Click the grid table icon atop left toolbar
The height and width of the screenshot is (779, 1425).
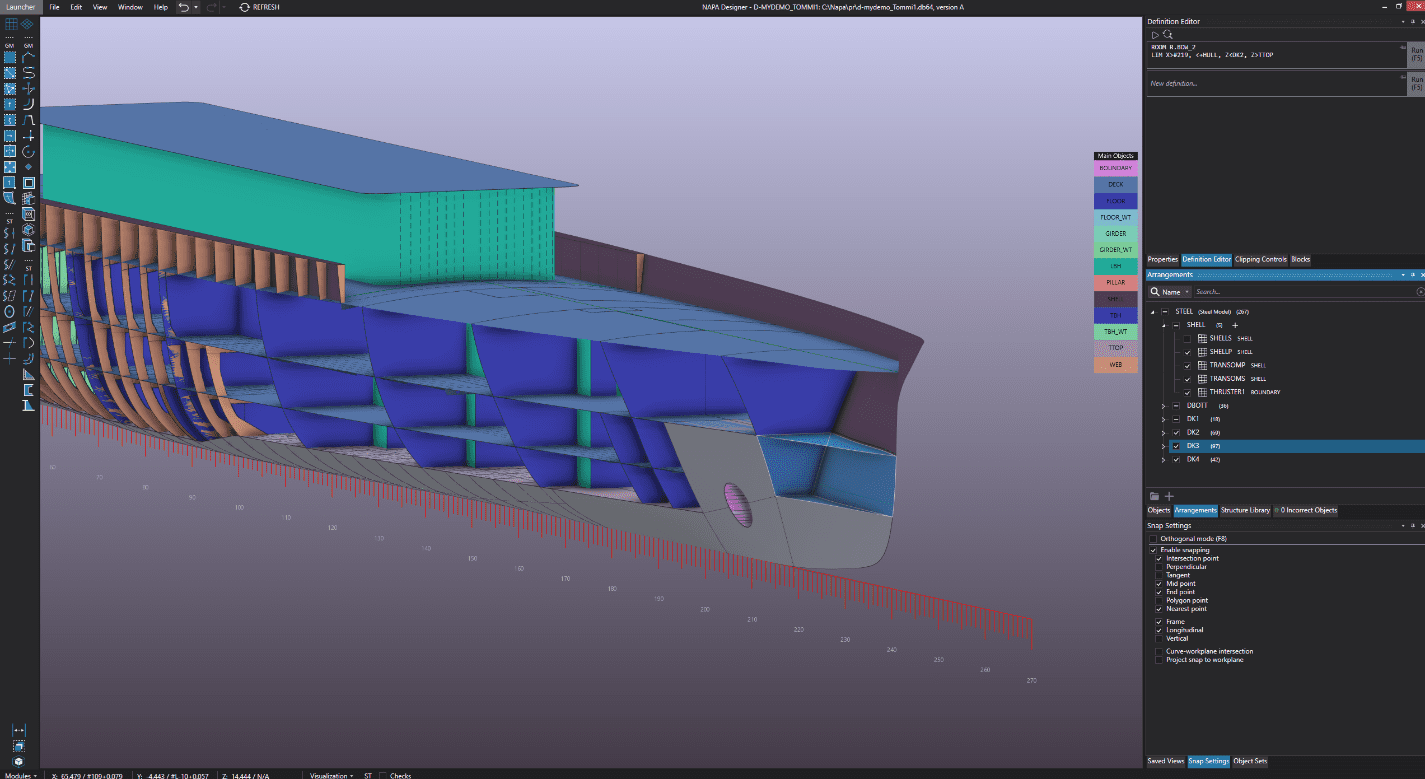[x=10, y=23]
